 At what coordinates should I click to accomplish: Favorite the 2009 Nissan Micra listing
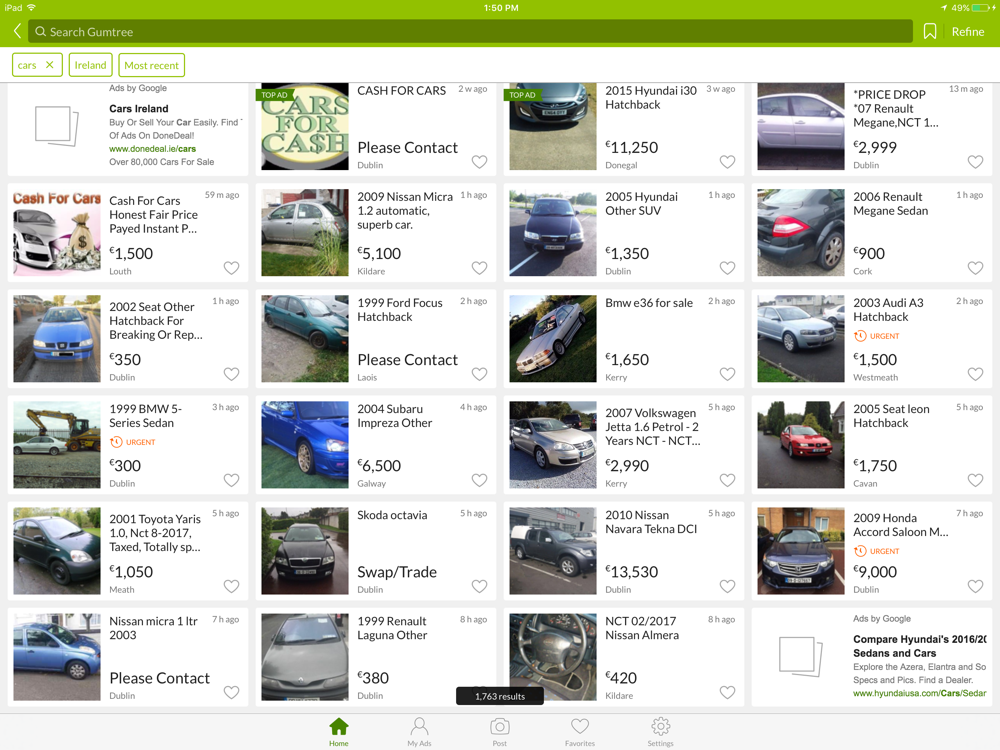[479, 268]
